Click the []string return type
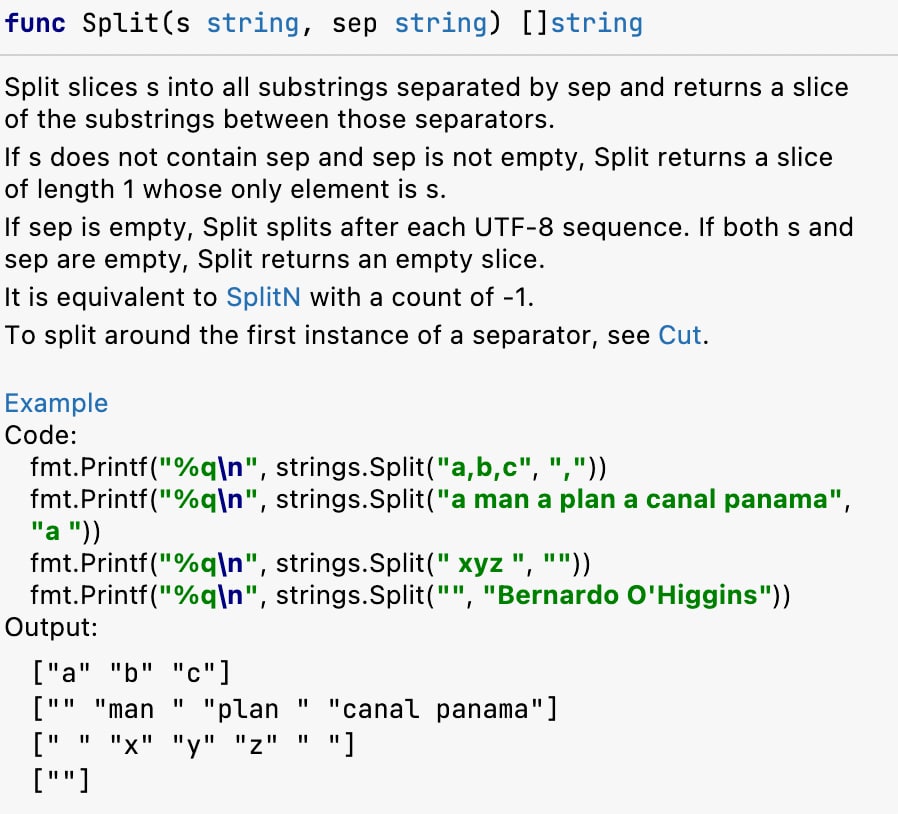Image resolution: width=898 pixels, height=814 pixels. pos(581,23)
